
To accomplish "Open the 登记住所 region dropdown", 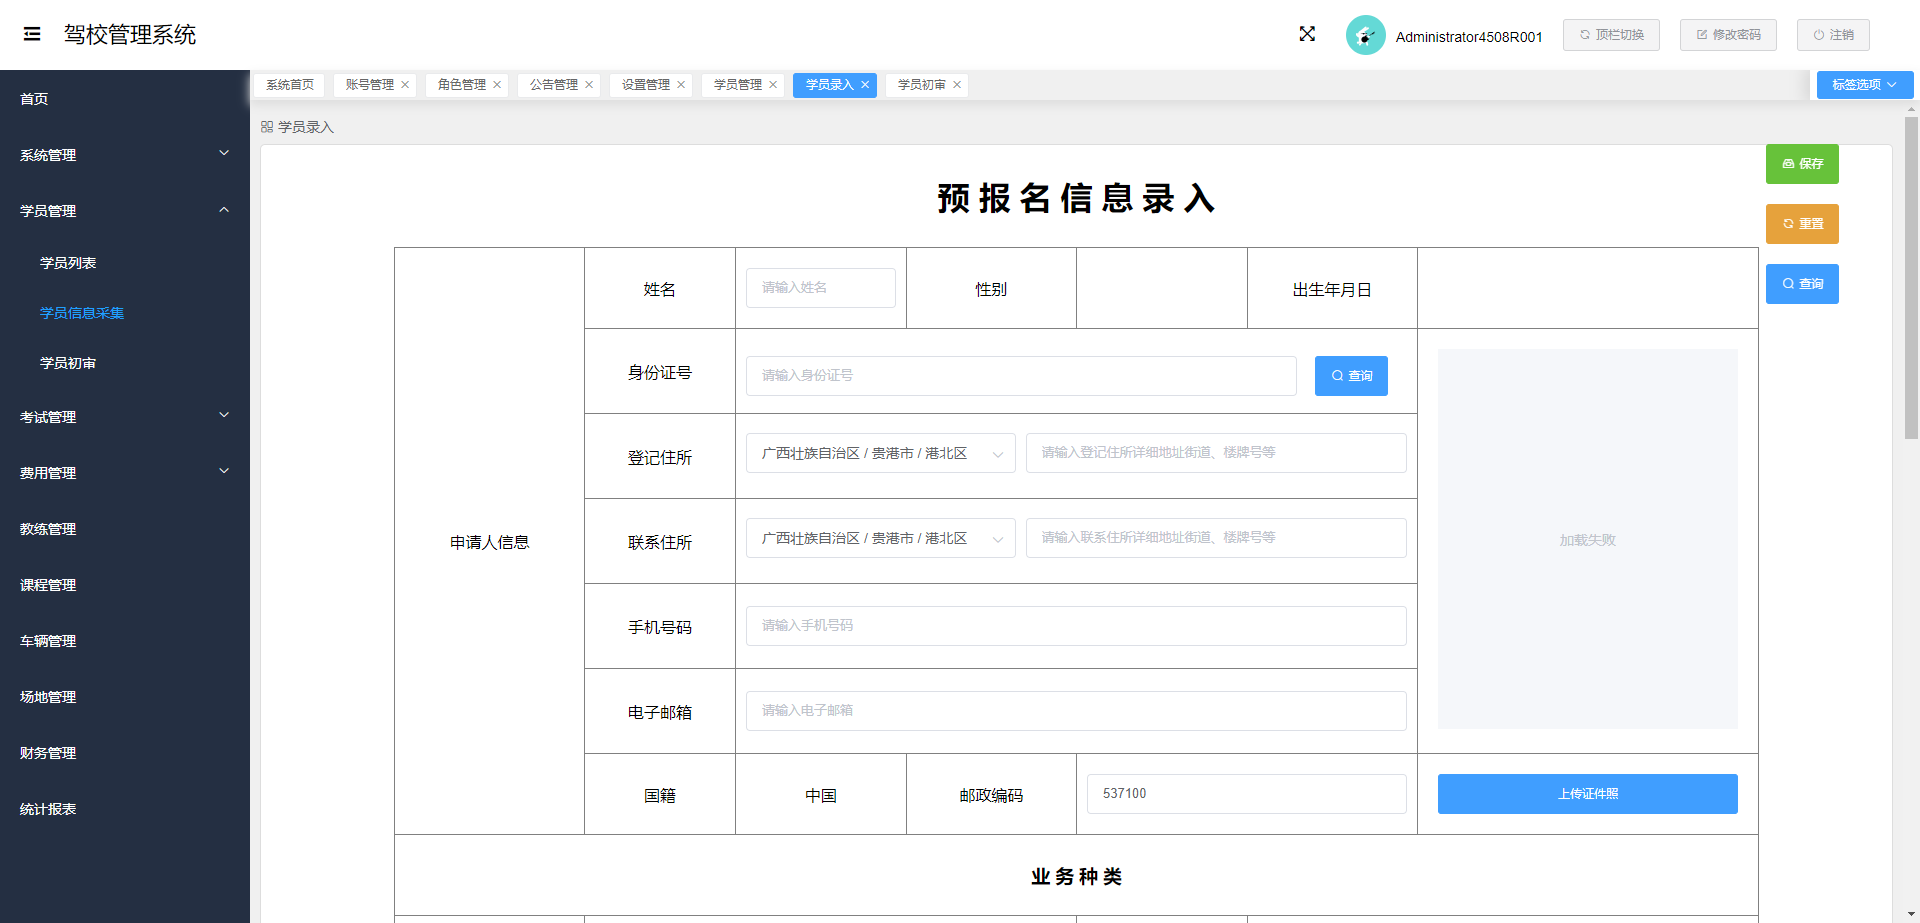I will (880, 453).
